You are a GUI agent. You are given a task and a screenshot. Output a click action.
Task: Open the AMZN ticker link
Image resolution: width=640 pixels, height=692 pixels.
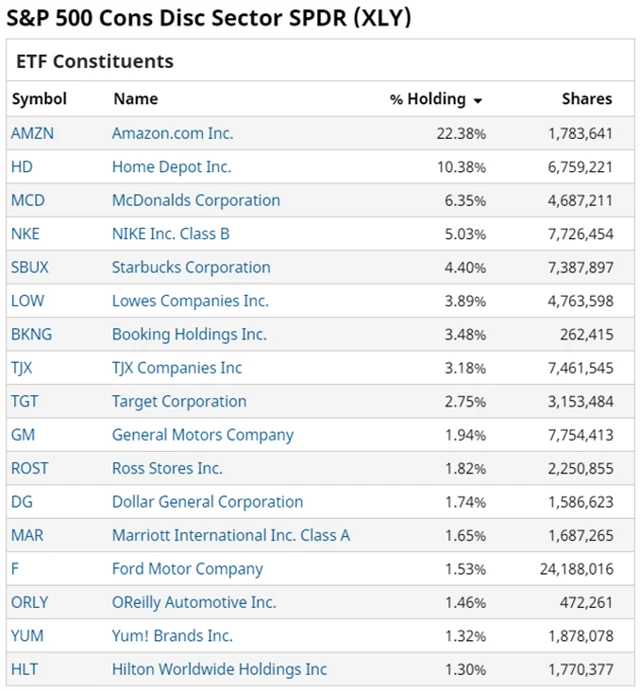(32, 133)
